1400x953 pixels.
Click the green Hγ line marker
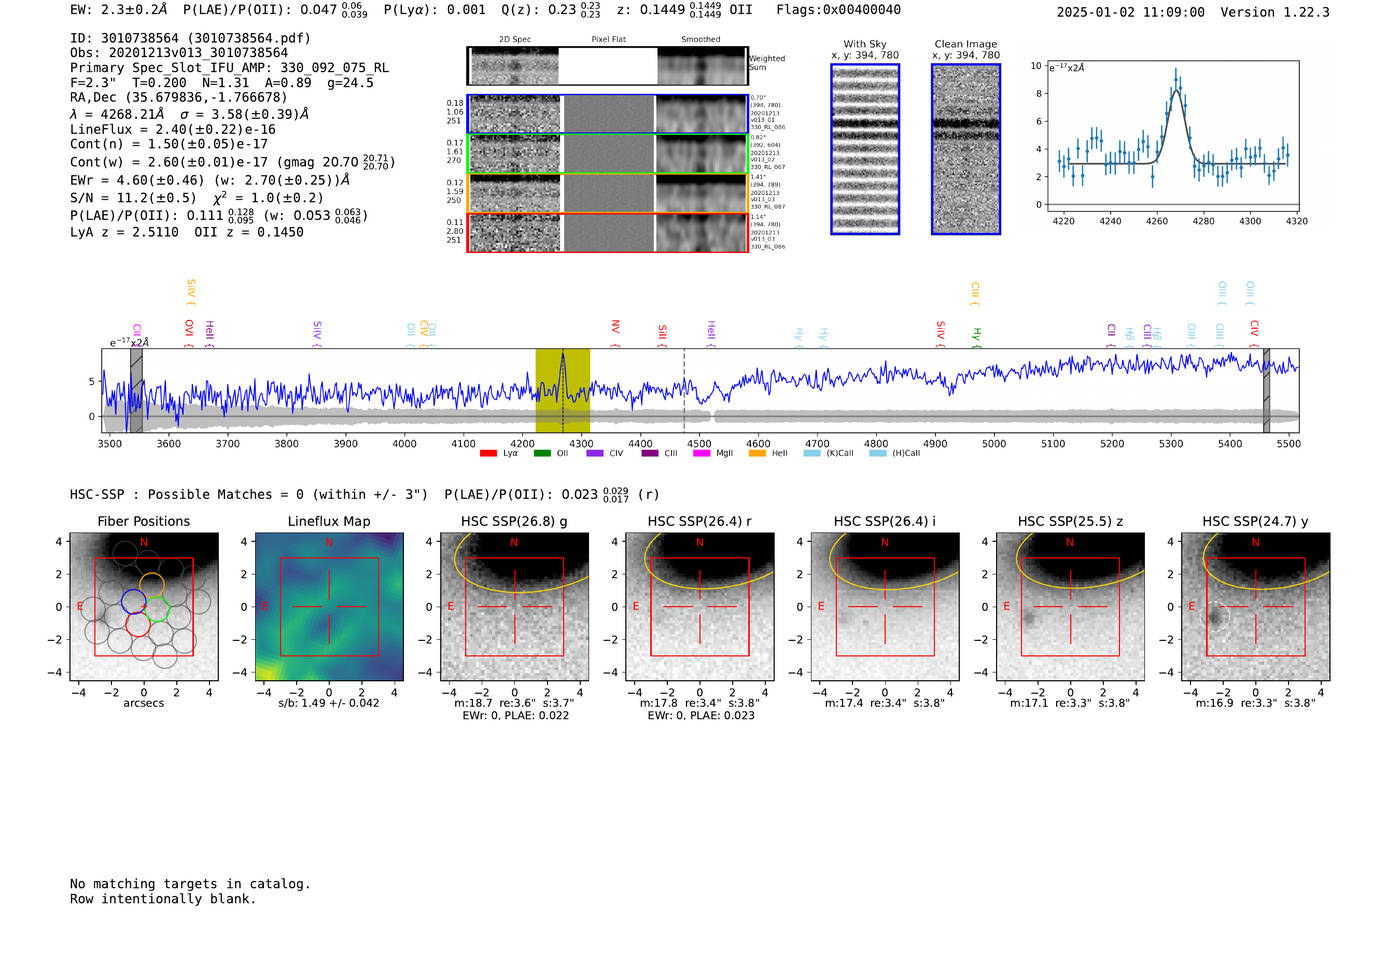[x=977, y=338]
